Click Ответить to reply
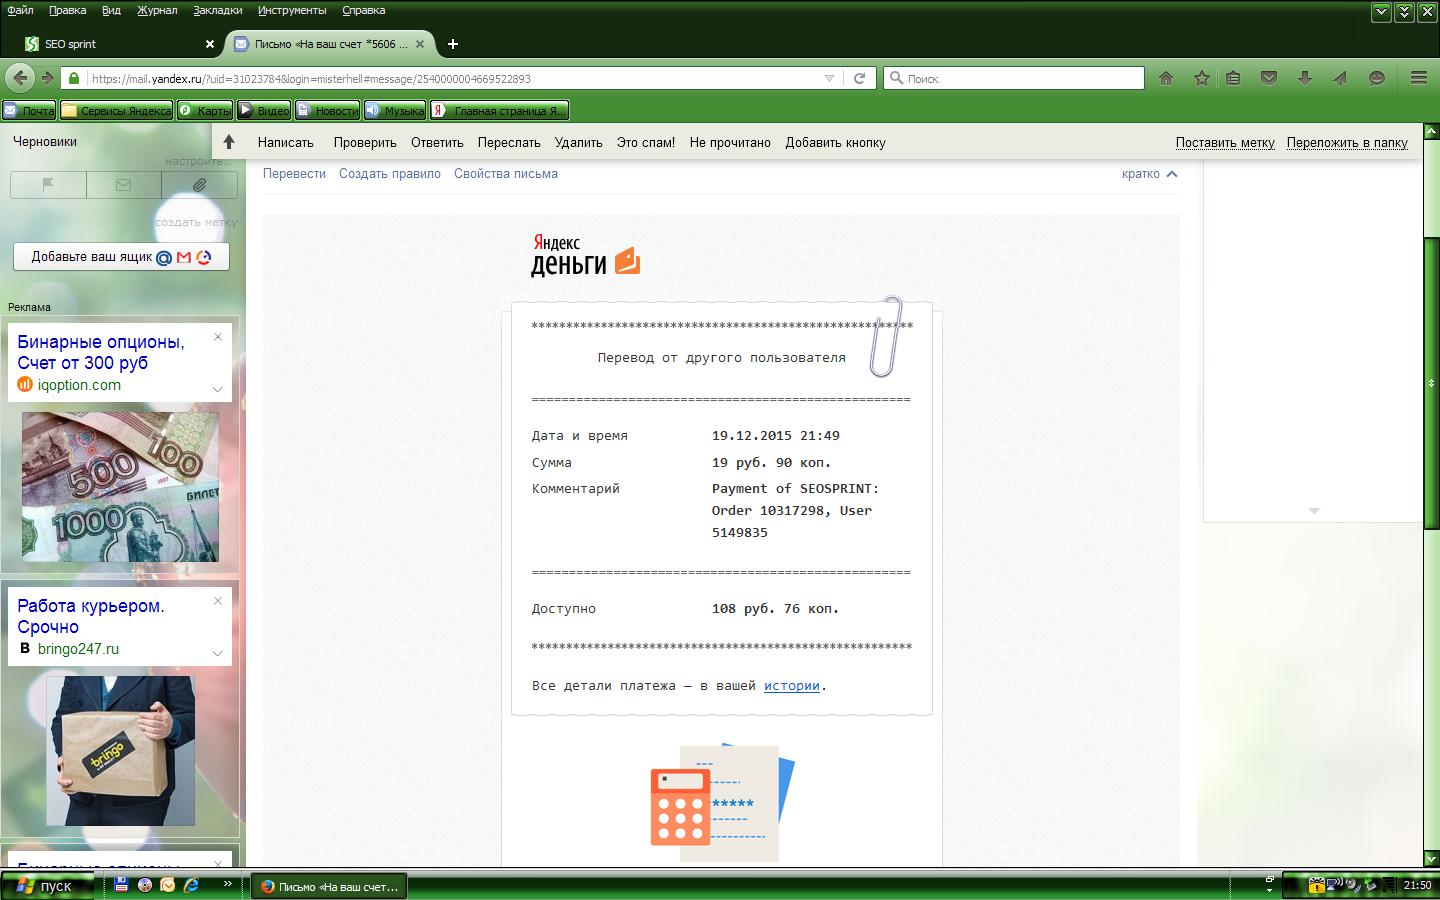 coord(437,142)
